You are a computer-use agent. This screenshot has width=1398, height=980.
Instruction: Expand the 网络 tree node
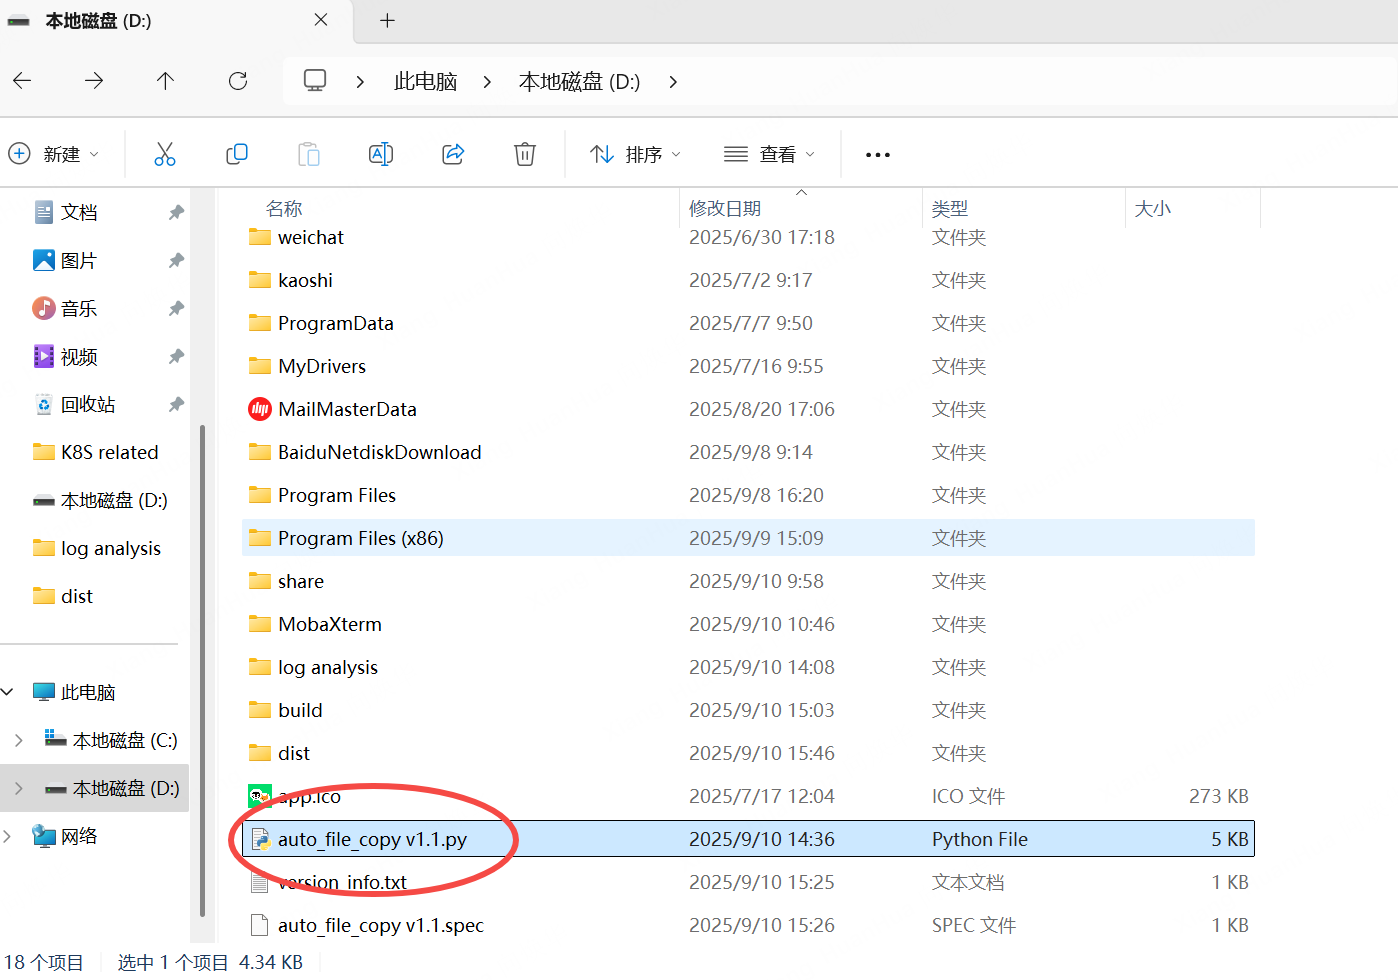tap(8, 836)
